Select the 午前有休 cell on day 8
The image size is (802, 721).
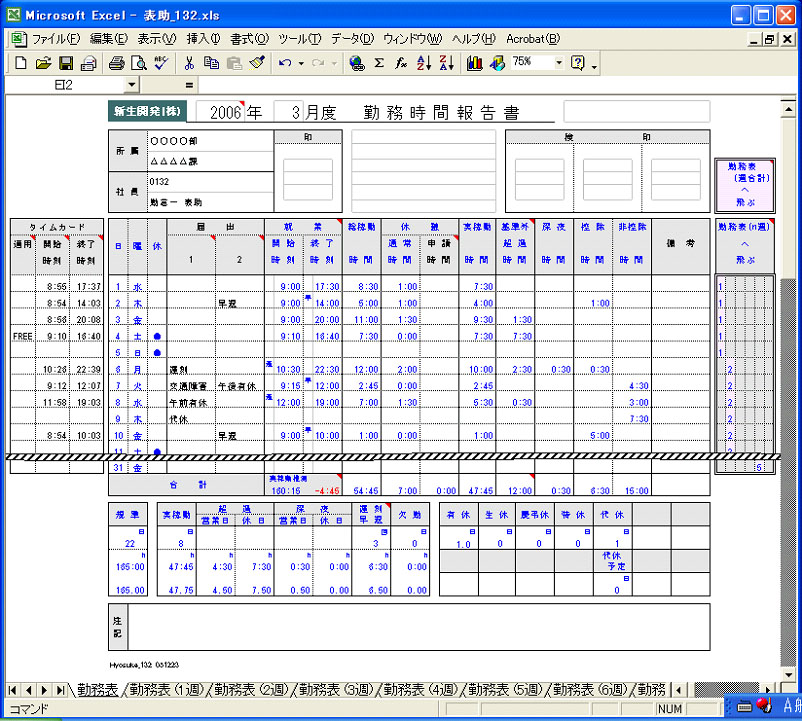[191, 402]
